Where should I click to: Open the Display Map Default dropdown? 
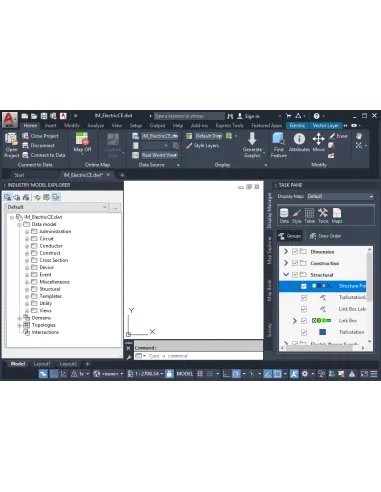coord(340,196)
